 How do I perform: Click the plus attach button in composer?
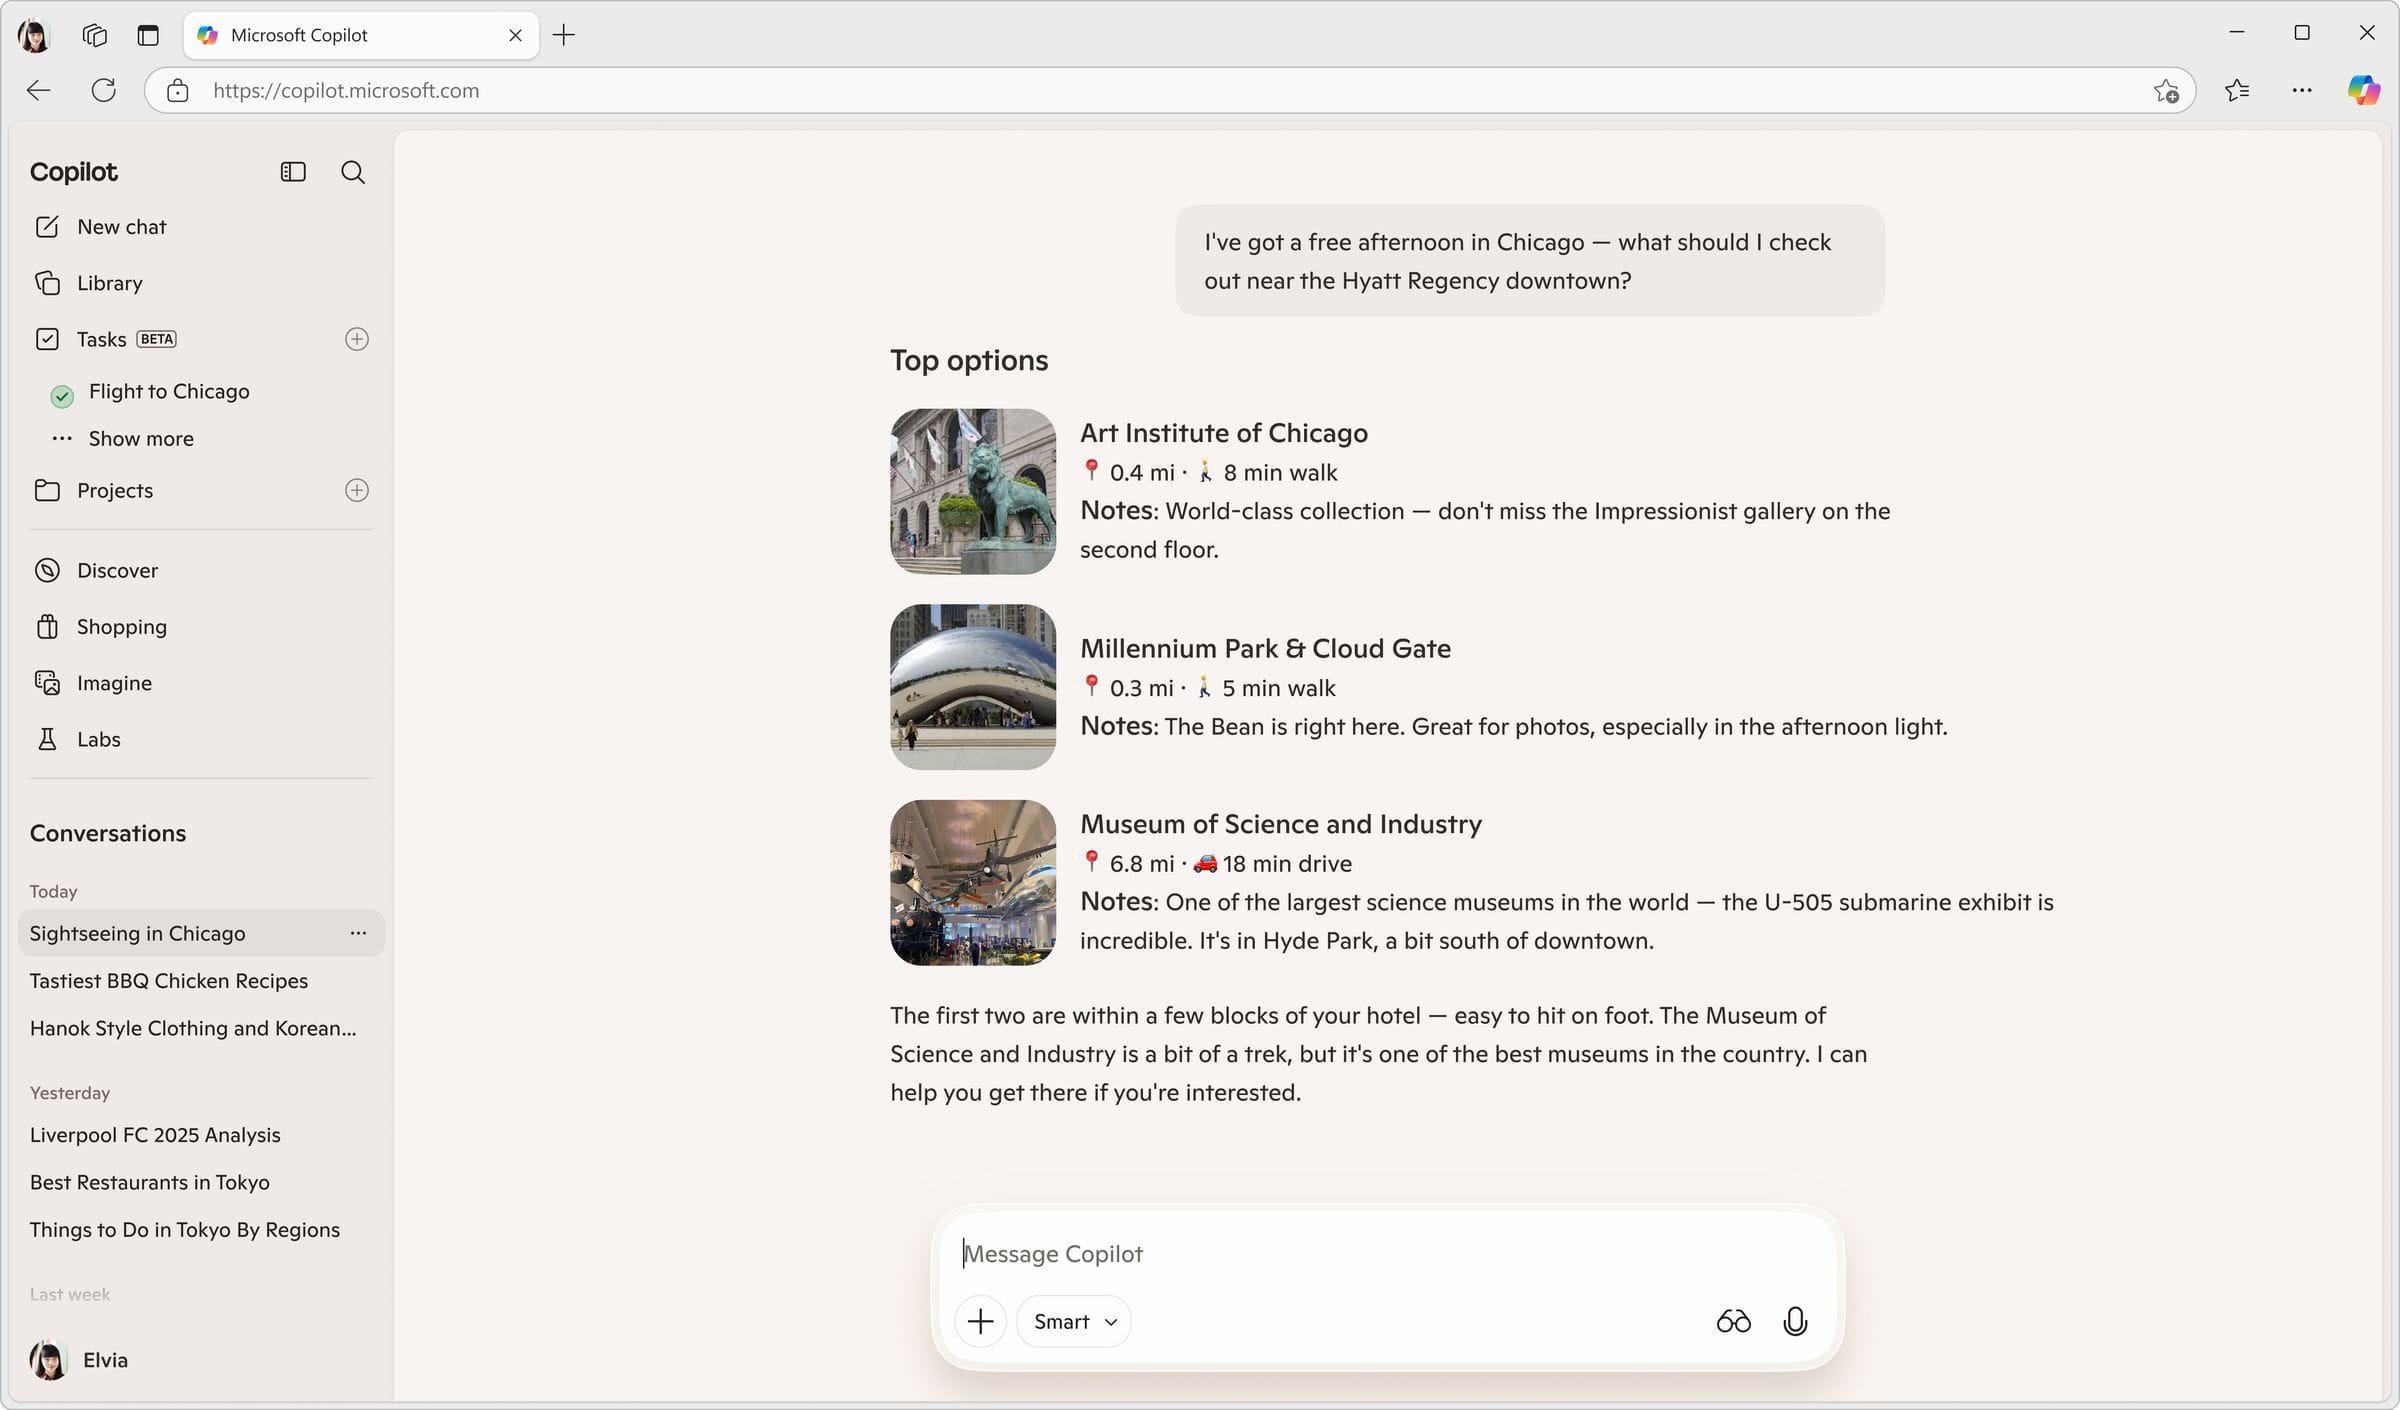tap(980, 1321)
